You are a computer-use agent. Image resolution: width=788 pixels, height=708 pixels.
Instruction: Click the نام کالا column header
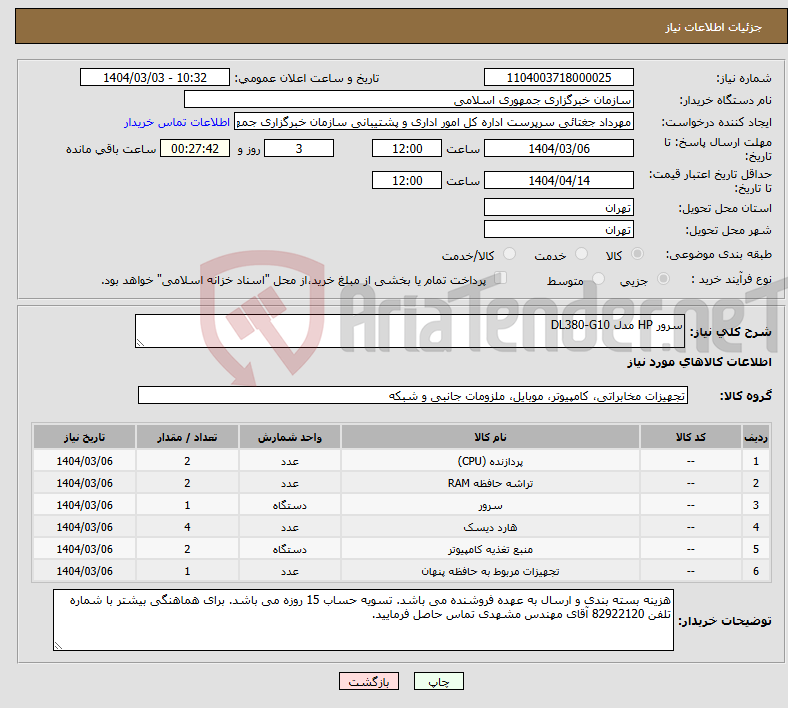click(490, 437)
